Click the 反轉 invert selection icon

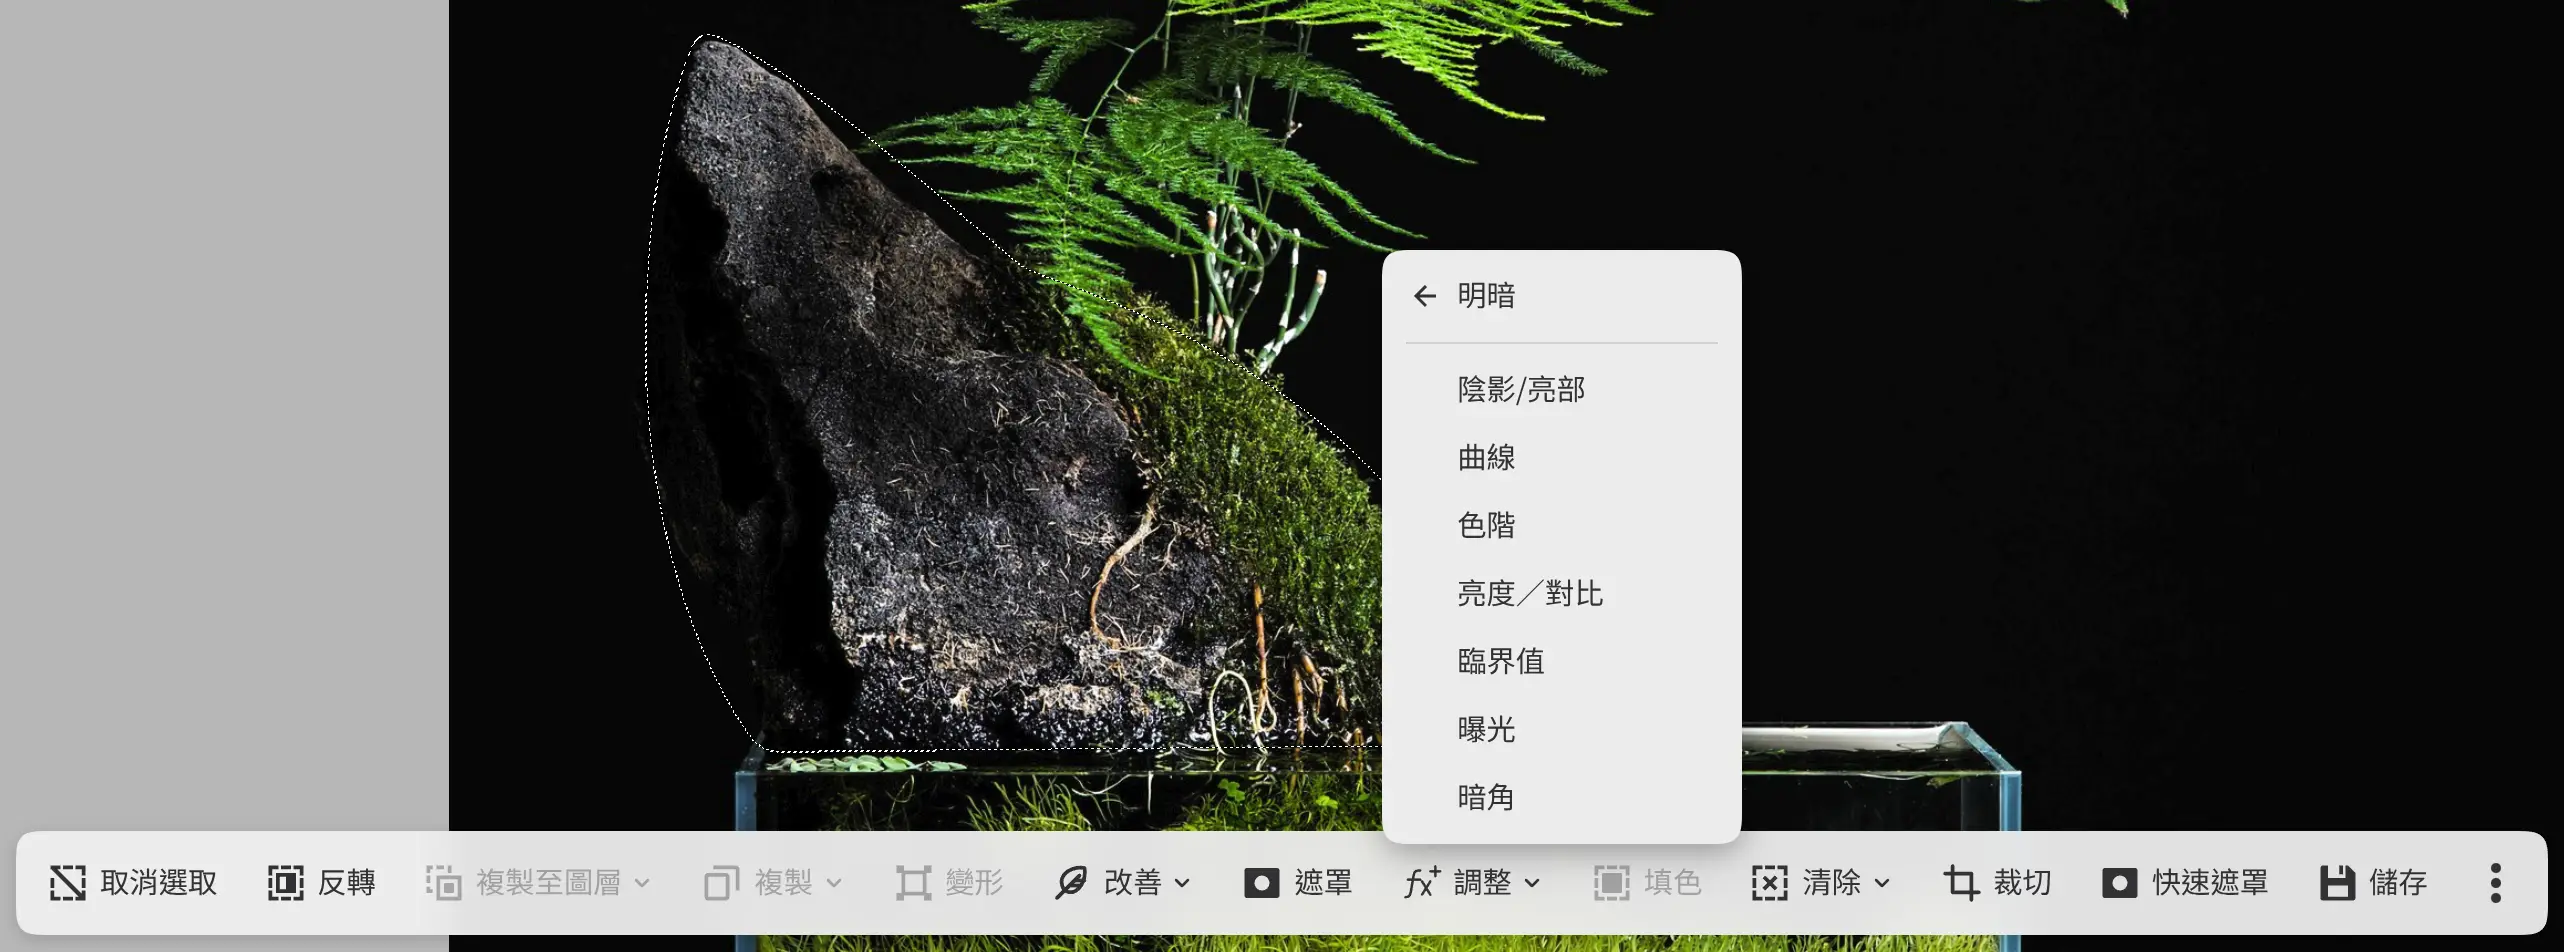click(285, 883)
